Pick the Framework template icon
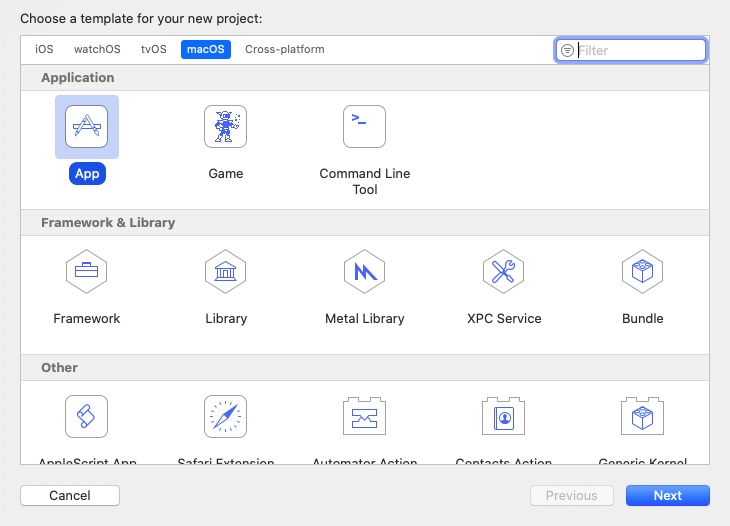The height and width of the screenshot is (526, 730). tap(87, 271)
